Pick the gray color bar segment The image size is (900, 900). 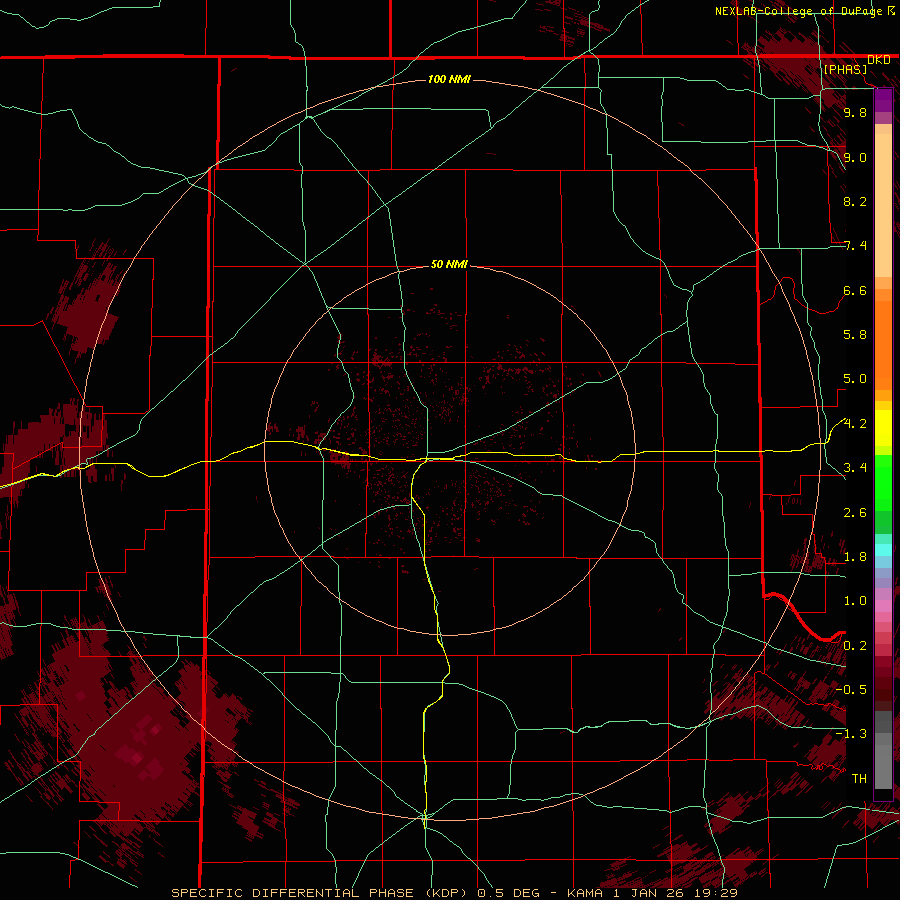[883, 761]
